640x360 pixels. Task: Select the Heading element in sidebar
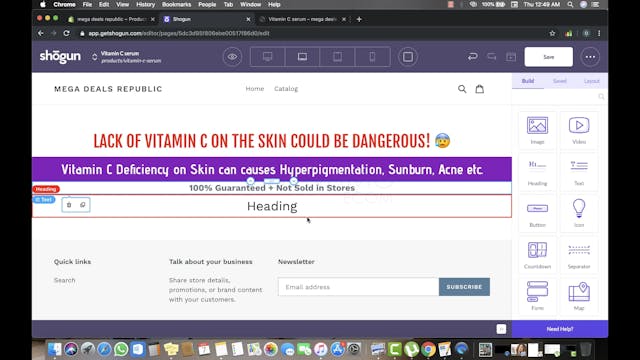coord(538,172)
